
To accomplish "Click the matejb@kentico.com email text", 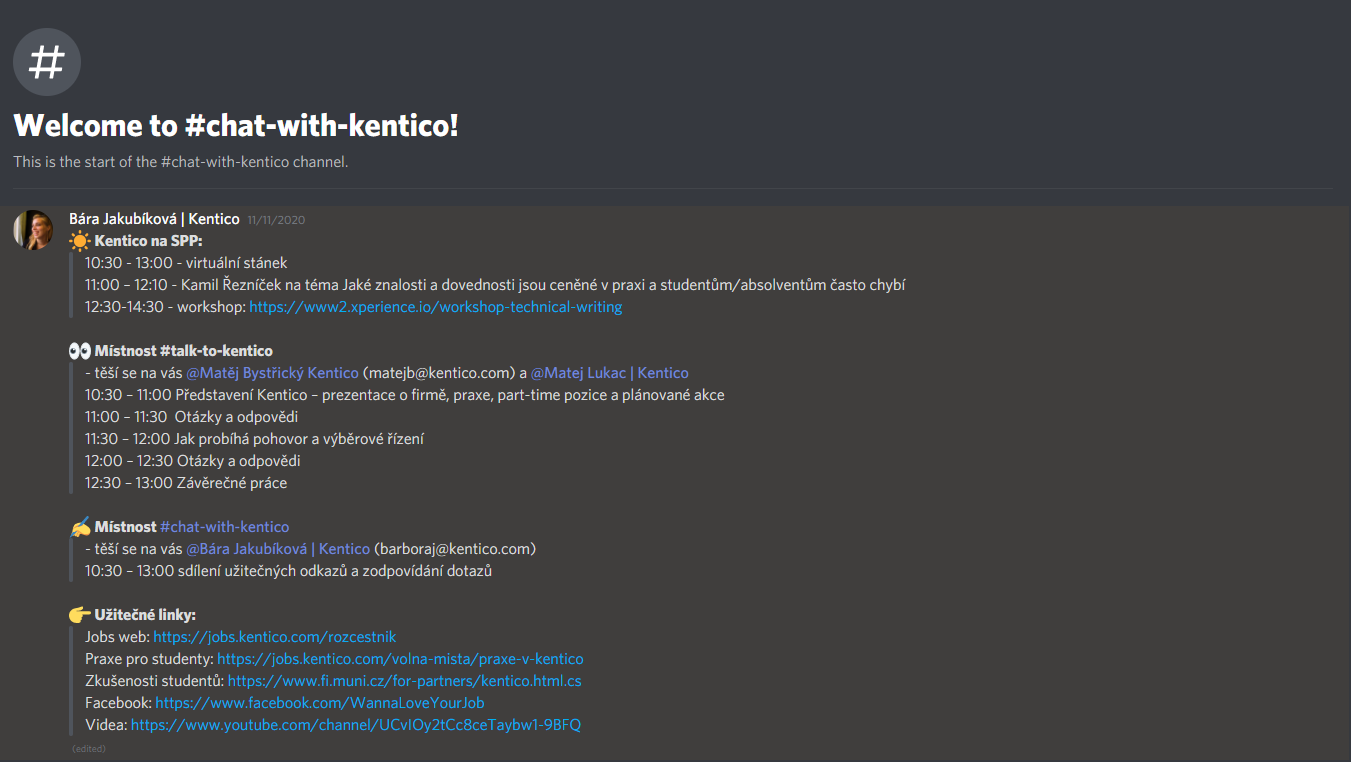I will [440, 373].
